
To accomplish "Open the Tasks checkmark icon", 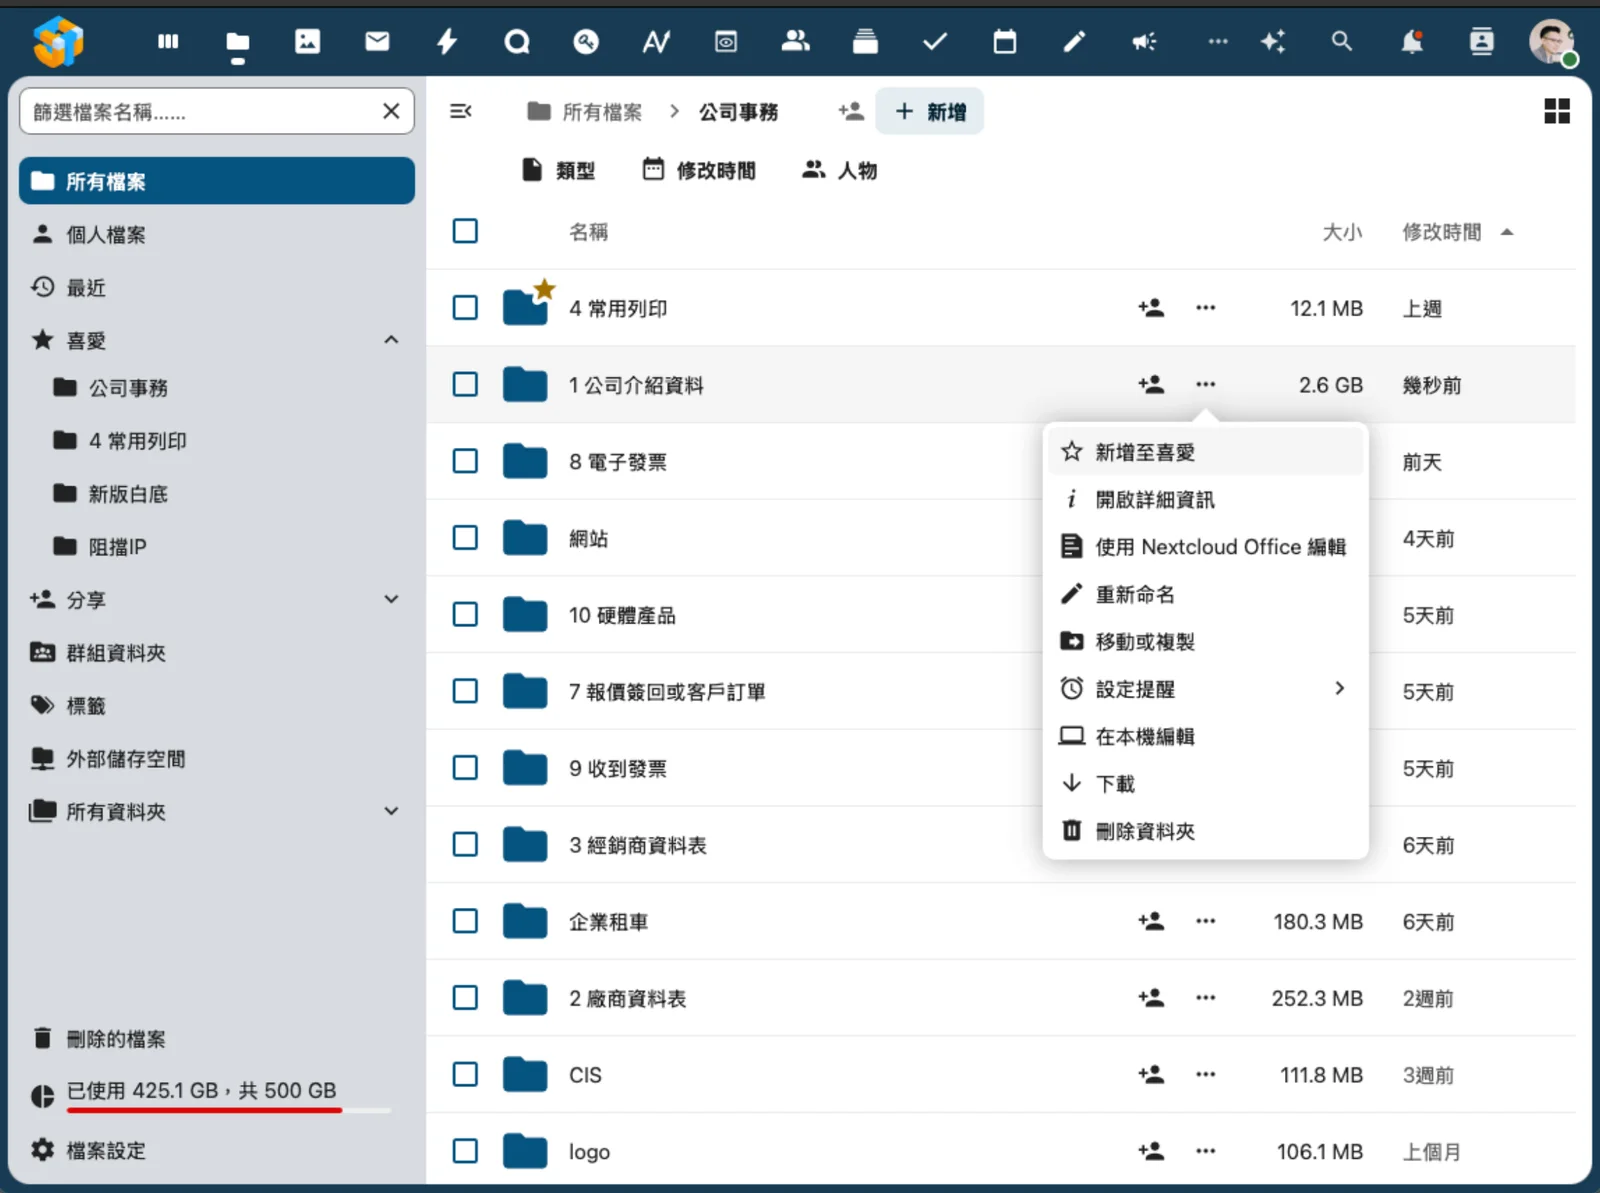I will pyautogui.click(x=935, y=41).
